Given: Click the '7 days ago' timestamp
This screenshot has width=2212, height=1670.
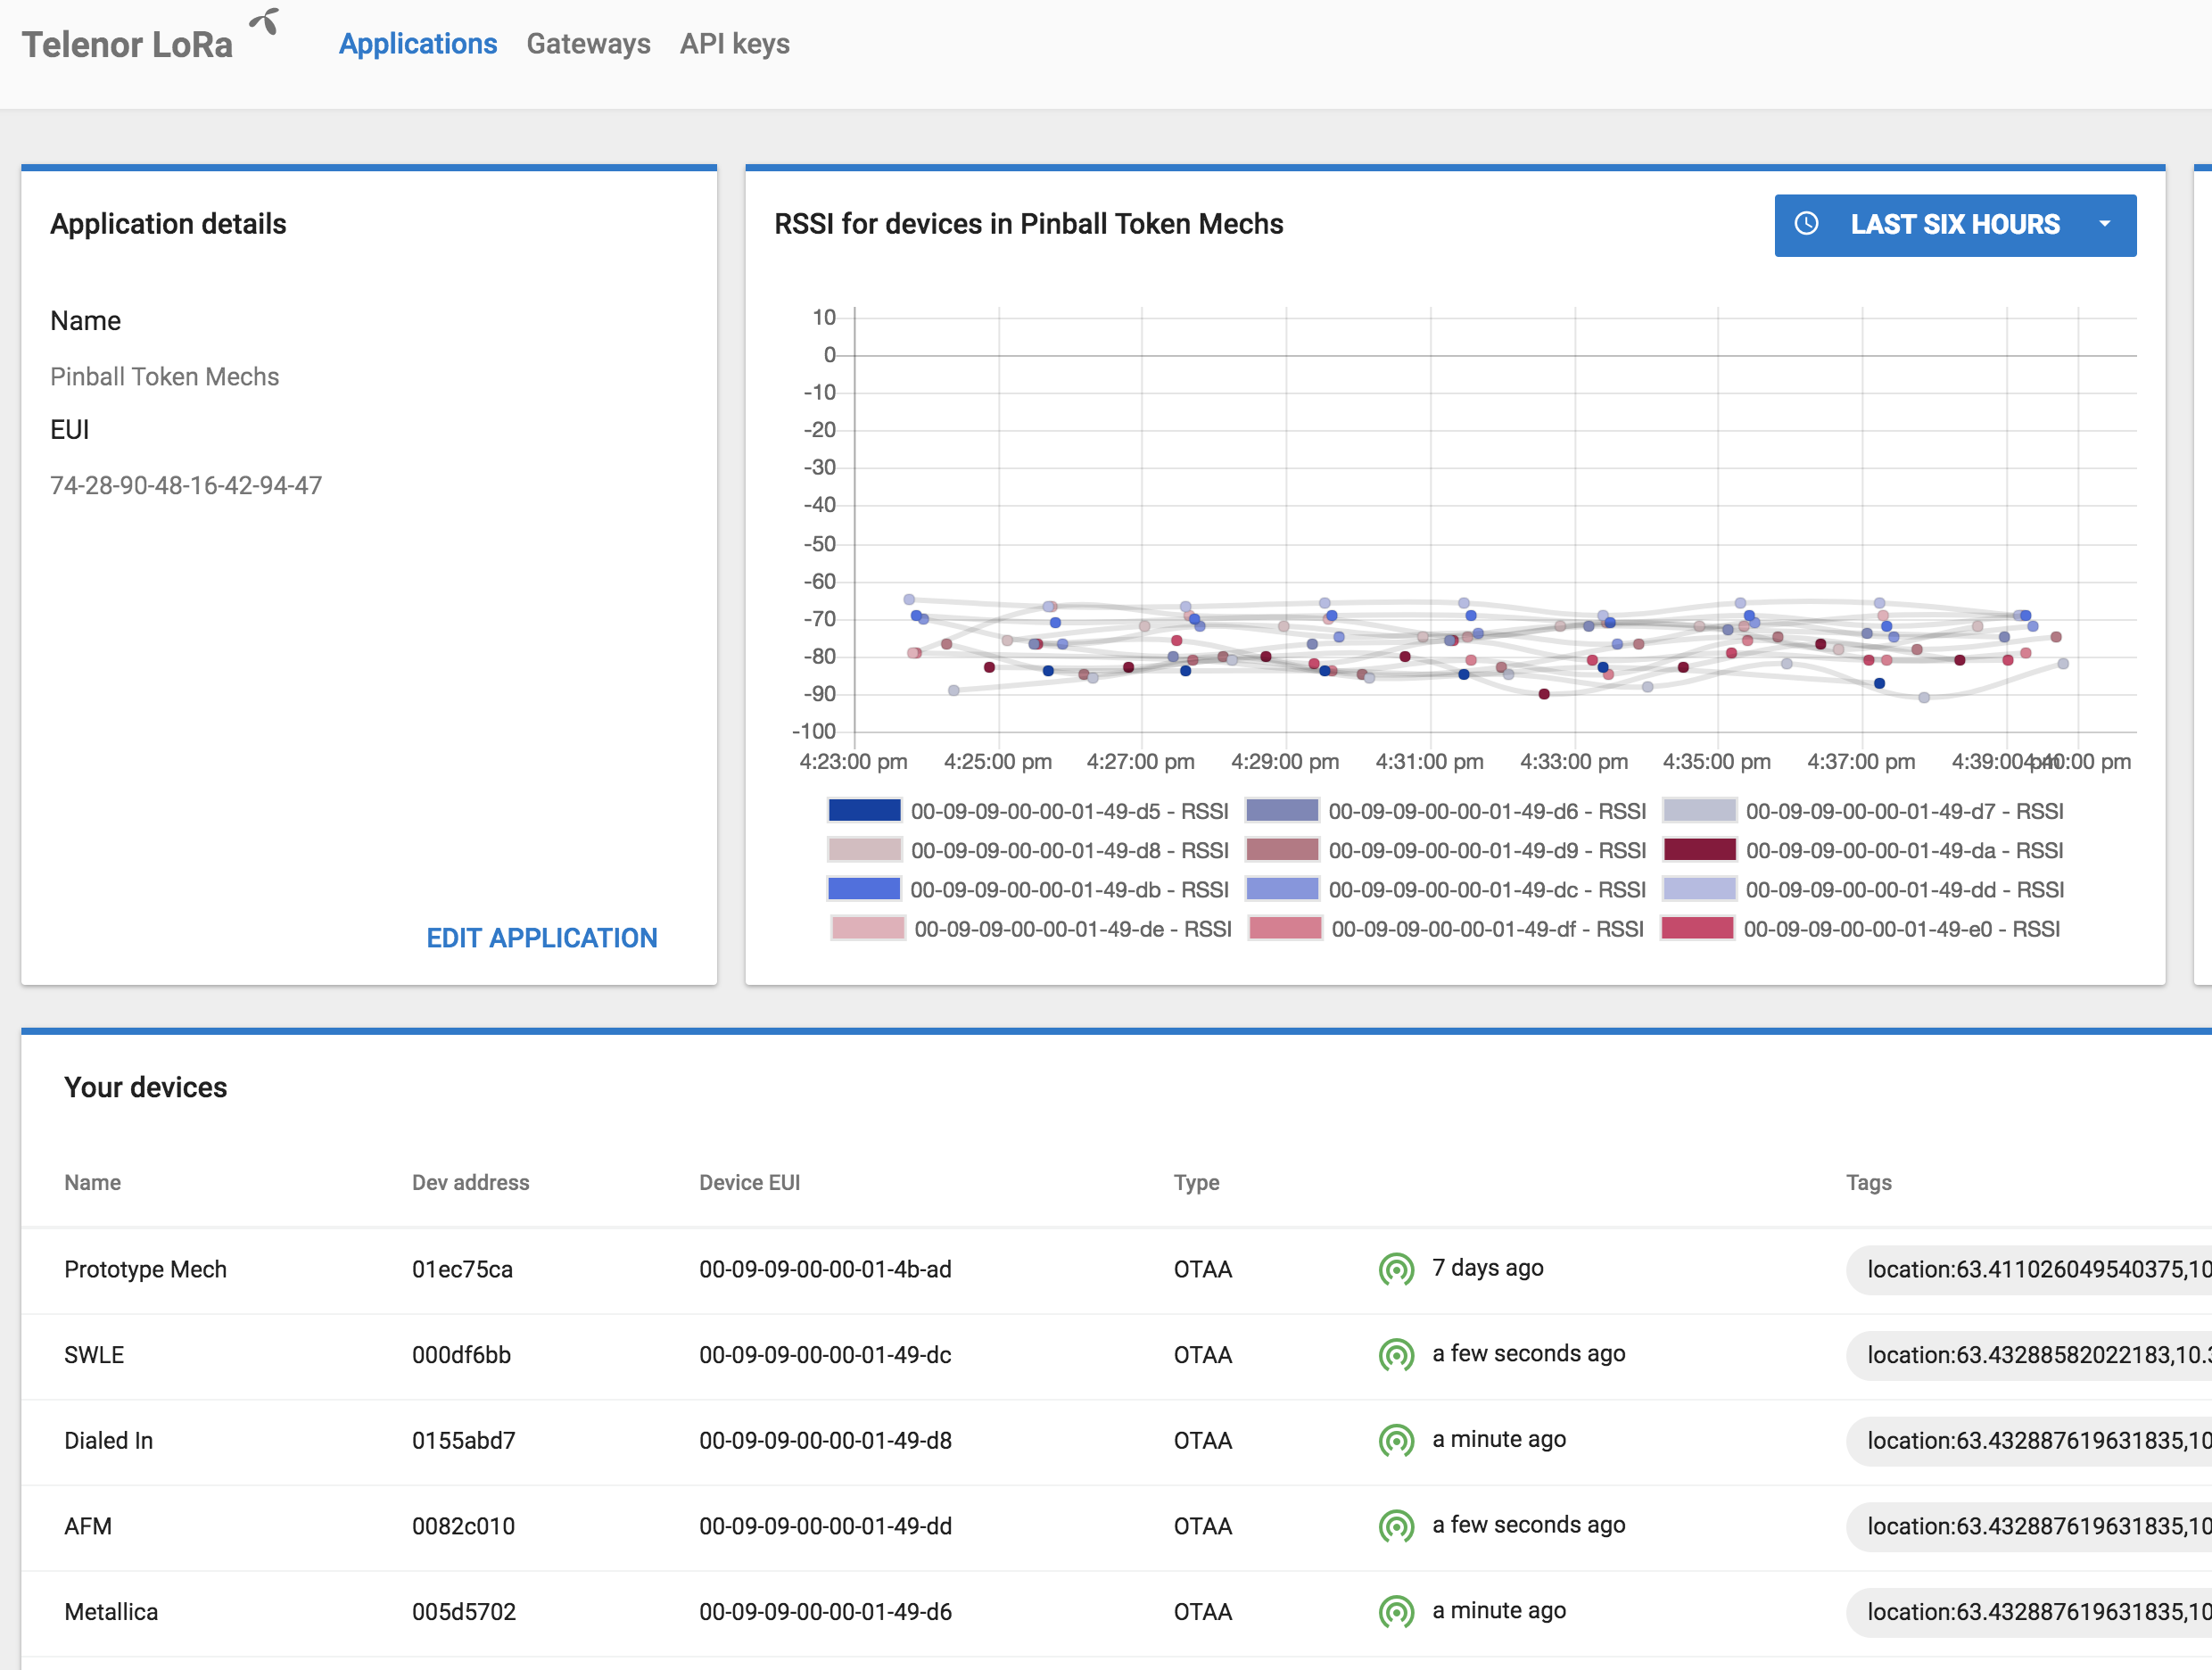Looking at the screenshot, I should 1488,1268.
